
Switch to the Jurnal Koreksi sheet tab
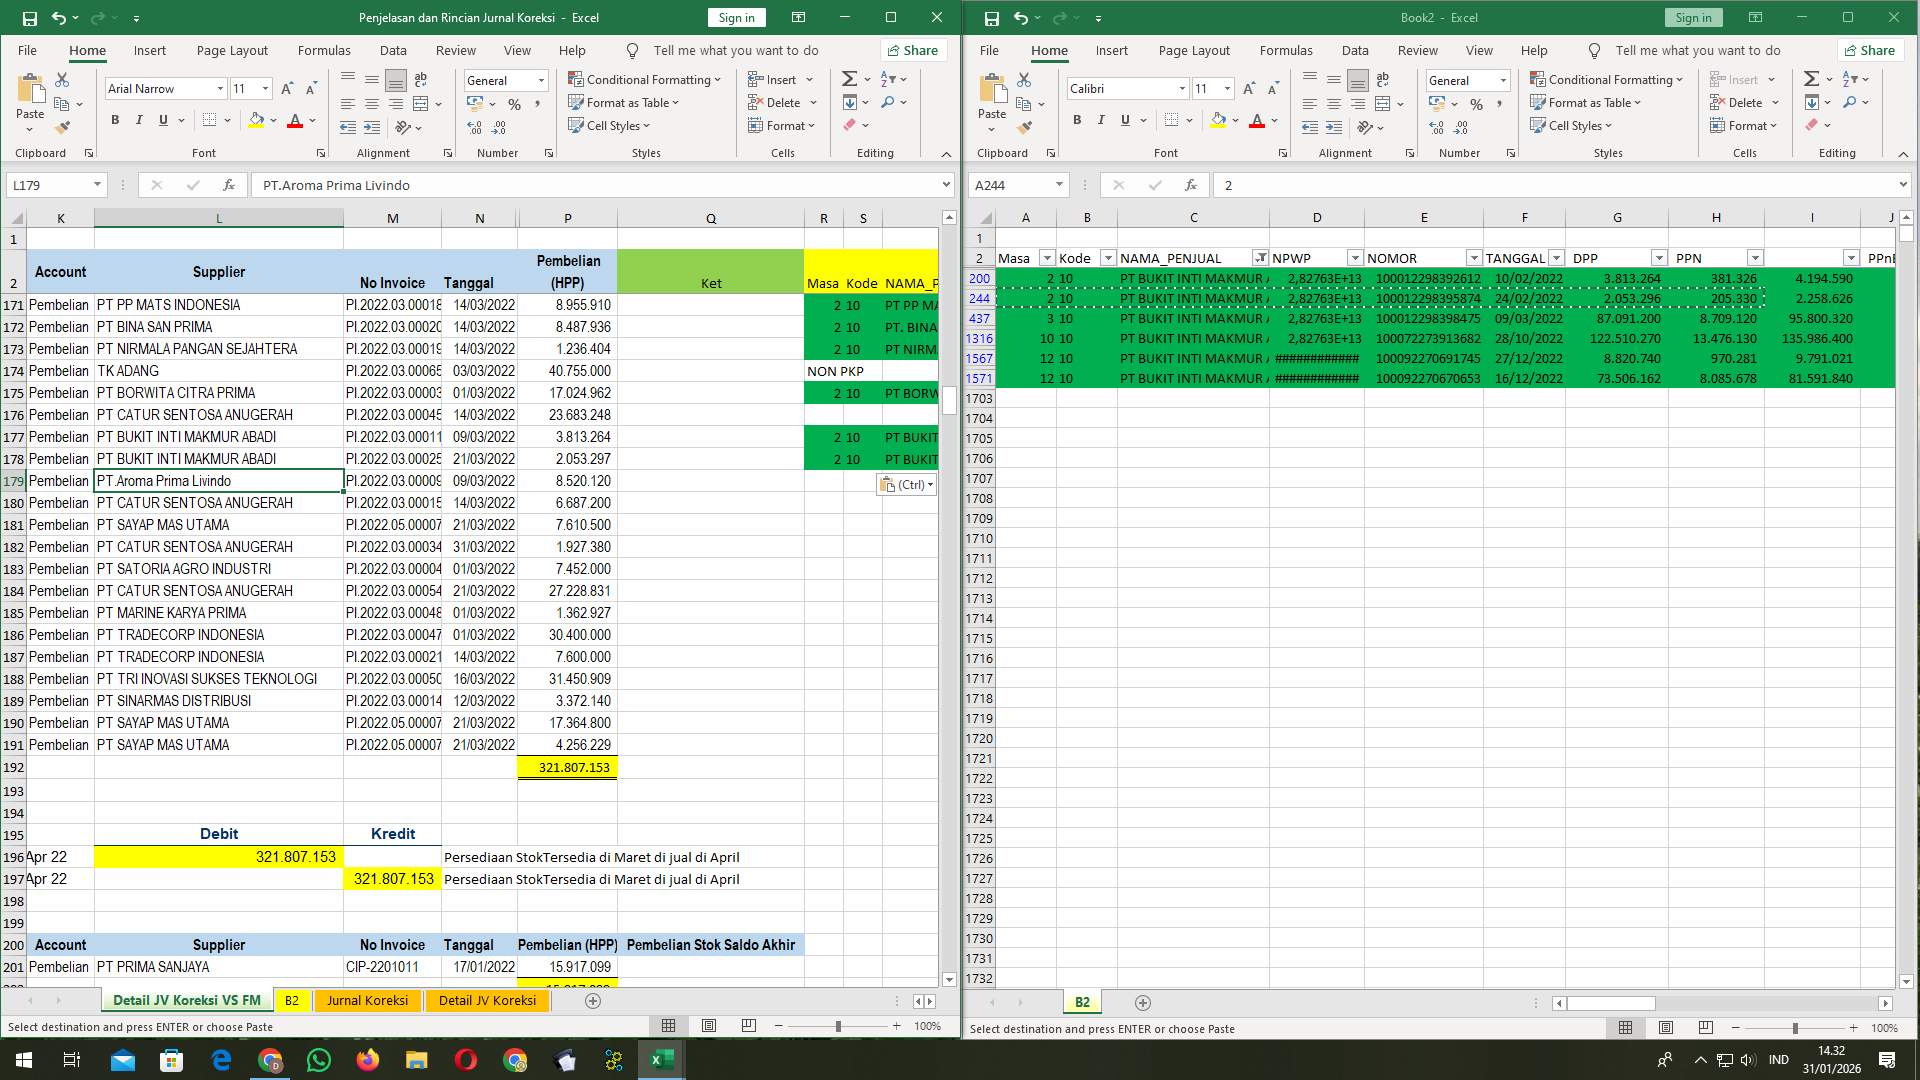click(367, 1000)
